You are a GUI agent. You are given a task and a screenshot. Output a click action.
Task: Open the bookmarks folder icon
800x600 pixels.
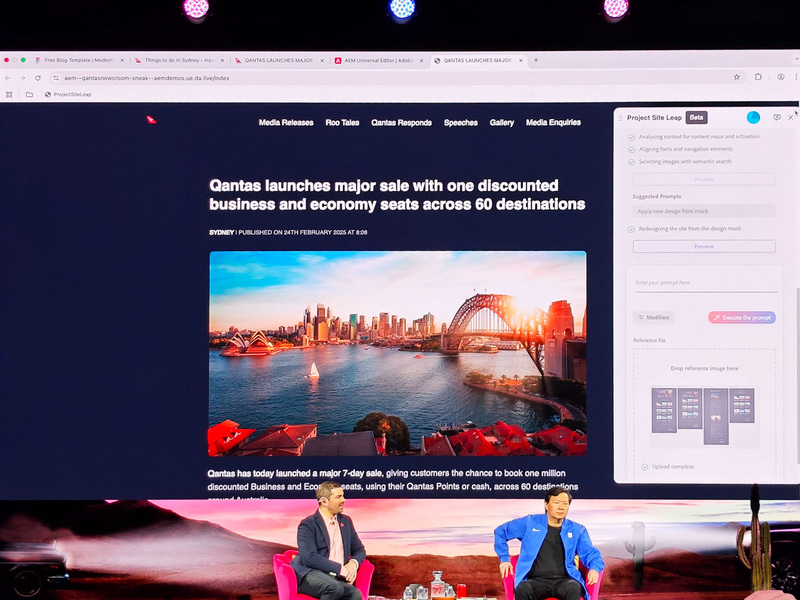pyautogui.click(x=30, y=94)
